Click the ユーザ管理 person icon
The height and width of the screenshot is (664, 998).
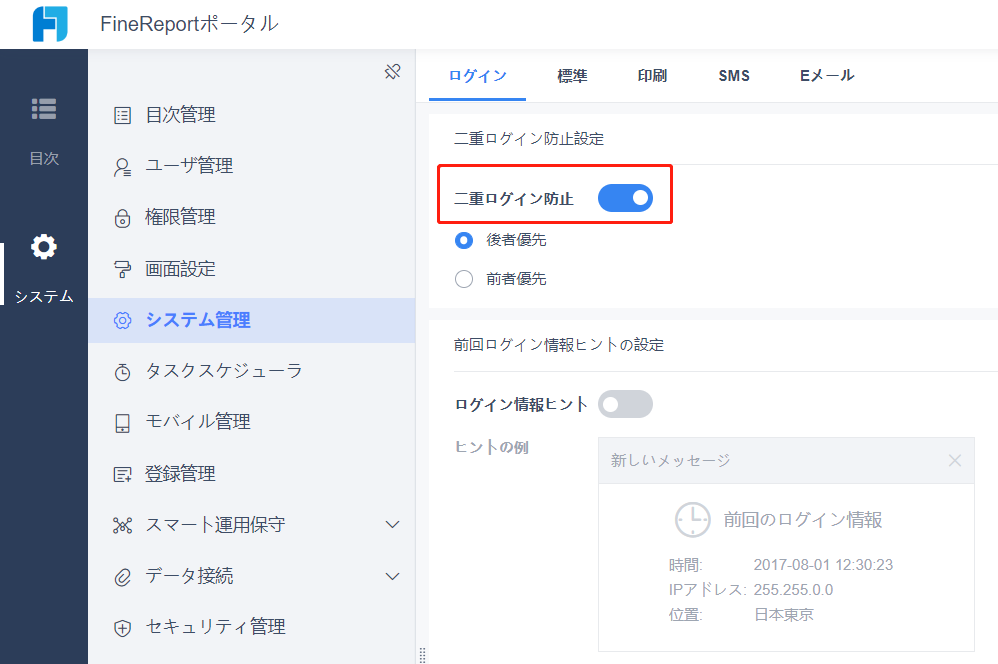[122, 167]
